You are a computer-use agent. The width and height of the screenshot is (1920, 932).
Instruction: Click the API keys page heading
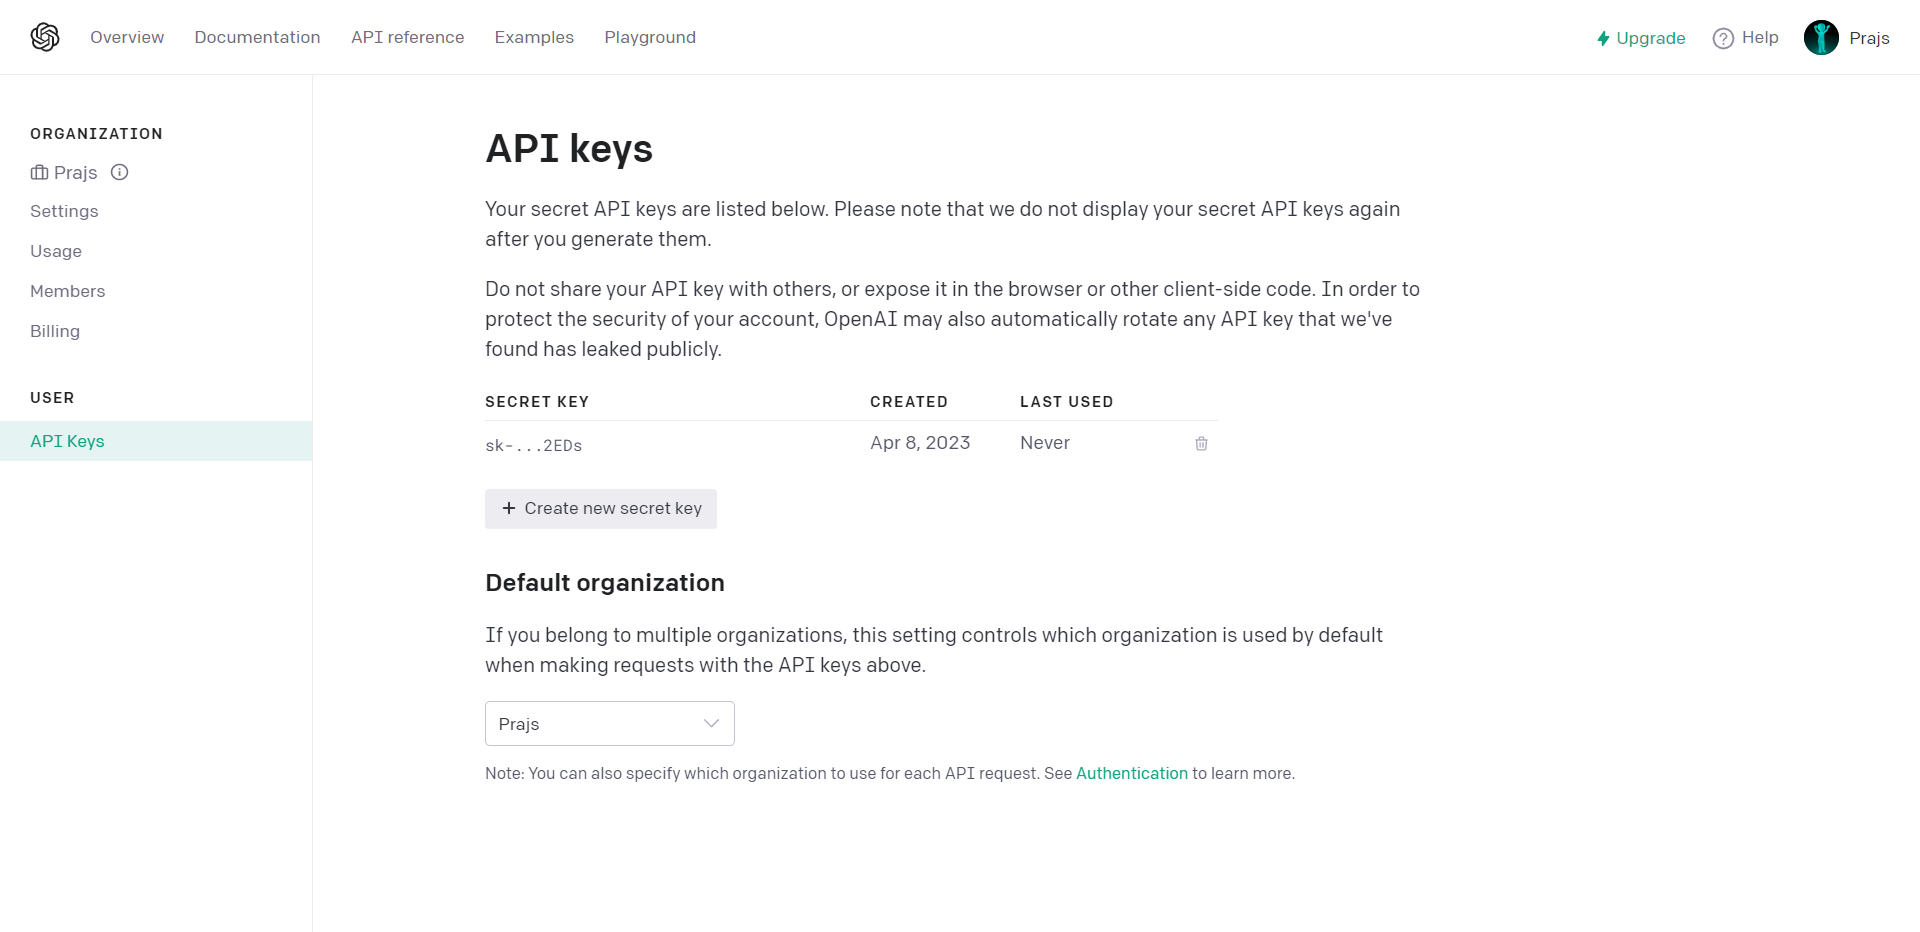pyautogui.click(x=569, y=149)
